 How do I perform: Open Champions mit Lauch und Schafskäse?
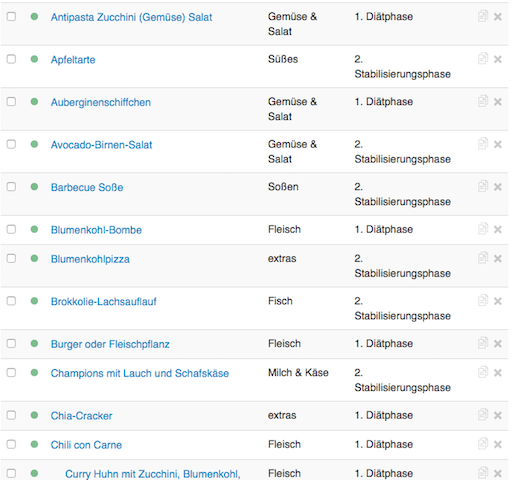click(x=140, y=373)
